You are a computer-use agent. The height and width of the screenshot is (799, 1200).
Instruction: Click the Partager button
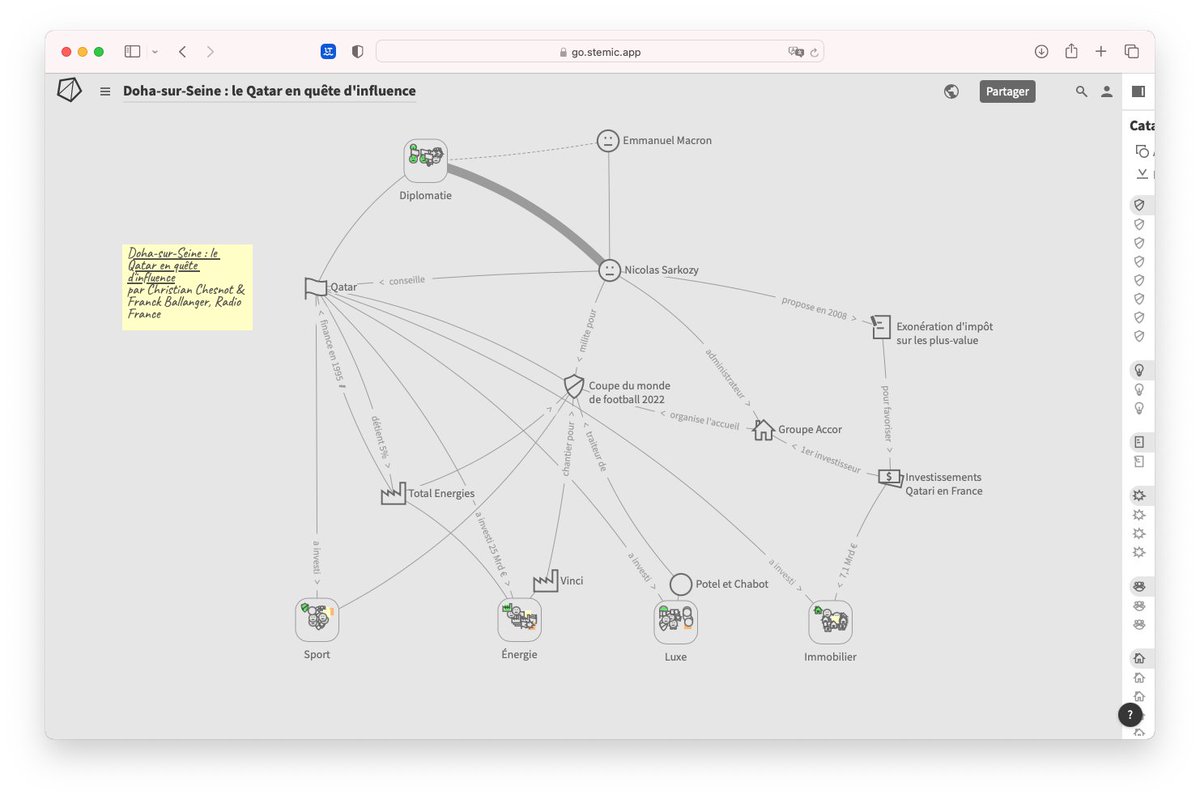pyautogui.click(x=1007, y=91)
